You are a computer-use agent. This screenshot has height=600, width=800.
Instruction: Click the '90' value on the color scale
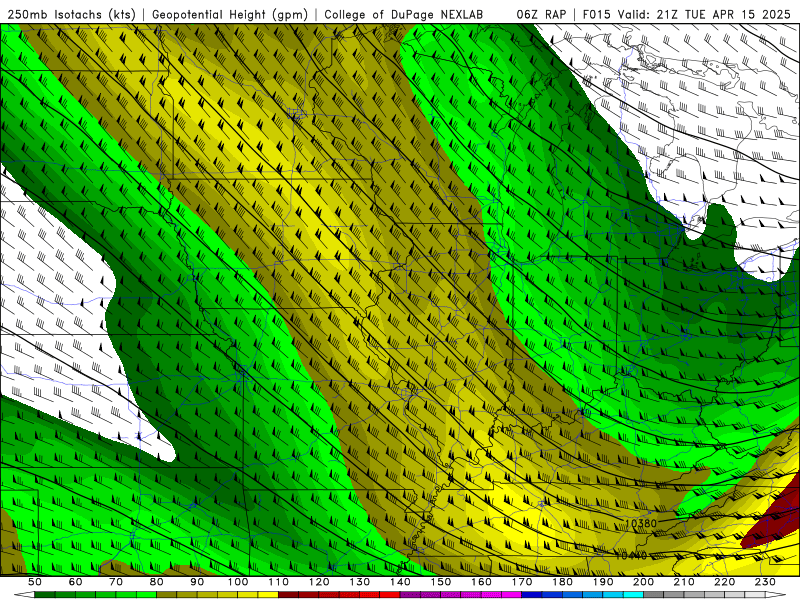tap(197, 582)
